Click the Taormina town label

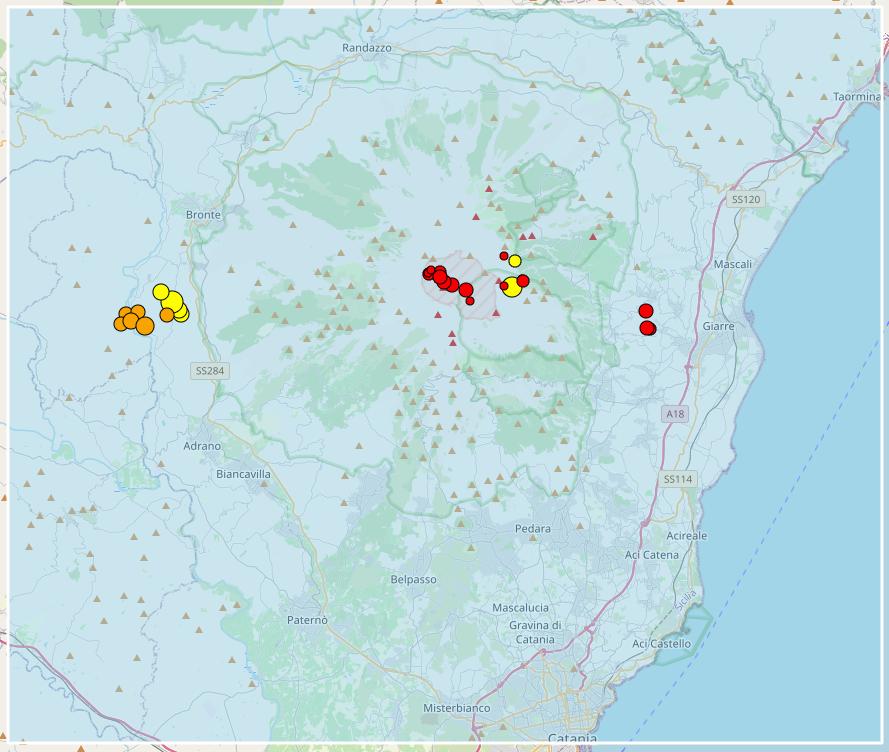856,97
